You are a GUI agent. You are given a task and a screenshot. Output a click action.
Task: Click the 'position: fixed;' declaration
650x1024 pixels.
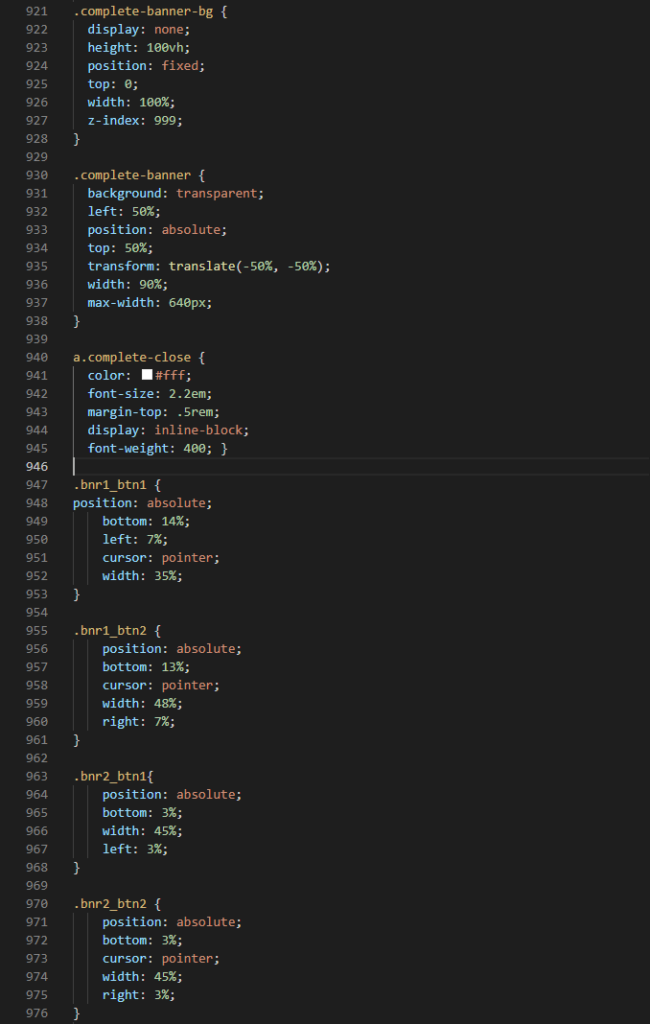(146, 66)
